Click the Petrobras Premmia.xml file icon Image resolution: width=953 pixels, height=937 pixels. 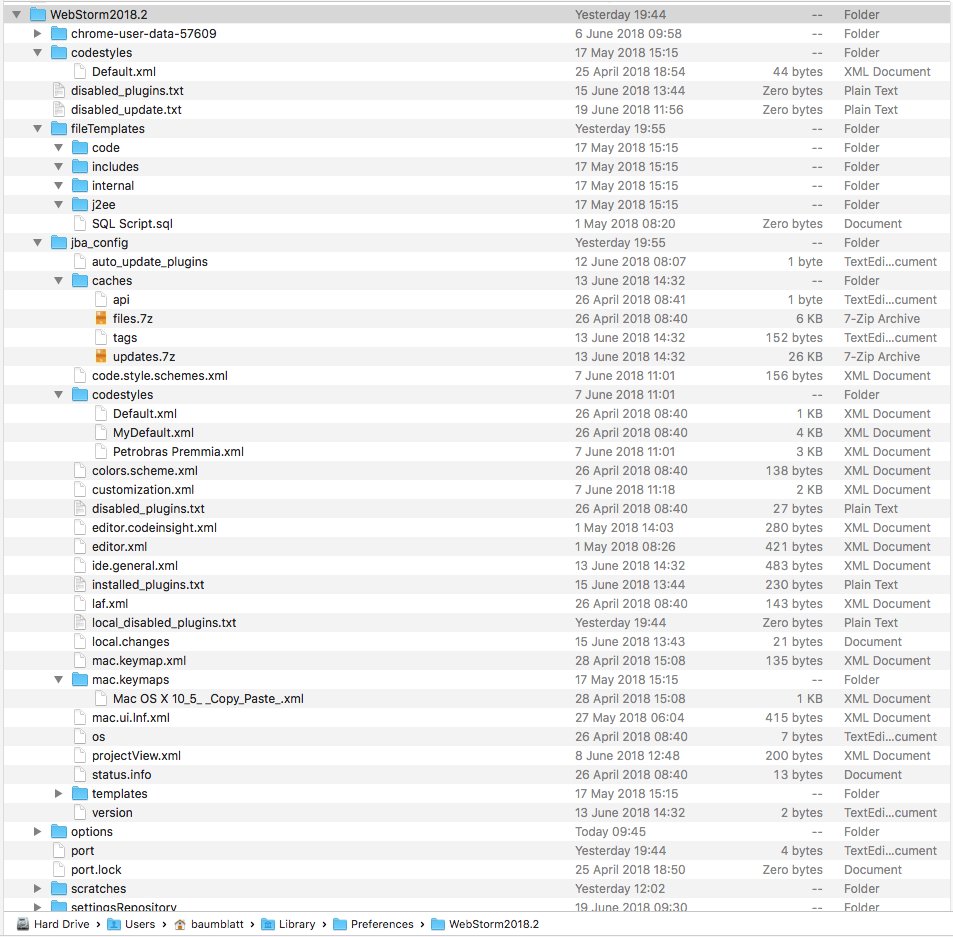(101, 451)
